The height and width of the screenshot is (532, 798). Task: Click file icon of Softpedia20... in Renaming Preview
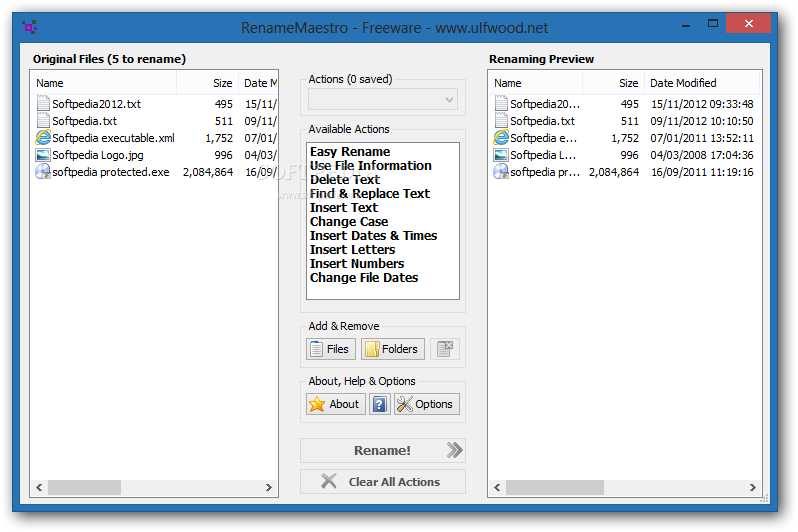pos(501,104)
